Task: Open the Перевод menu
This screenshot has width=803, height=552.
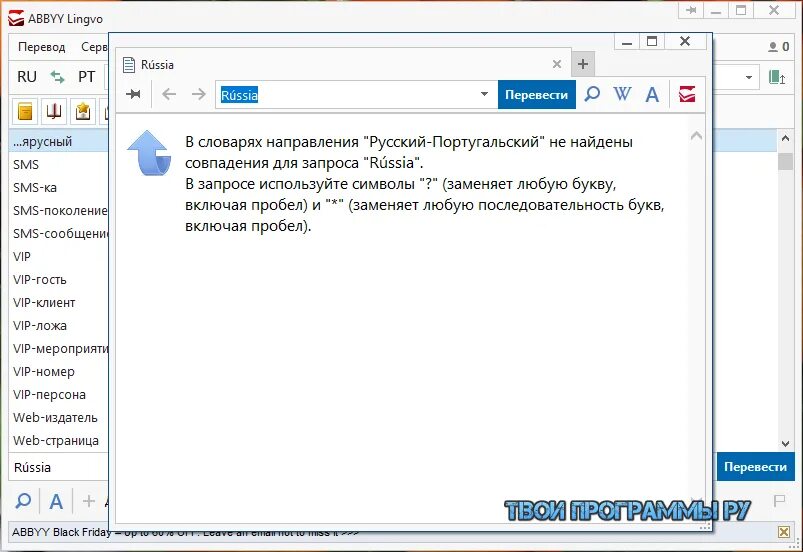Action: [x=41, y=47]
